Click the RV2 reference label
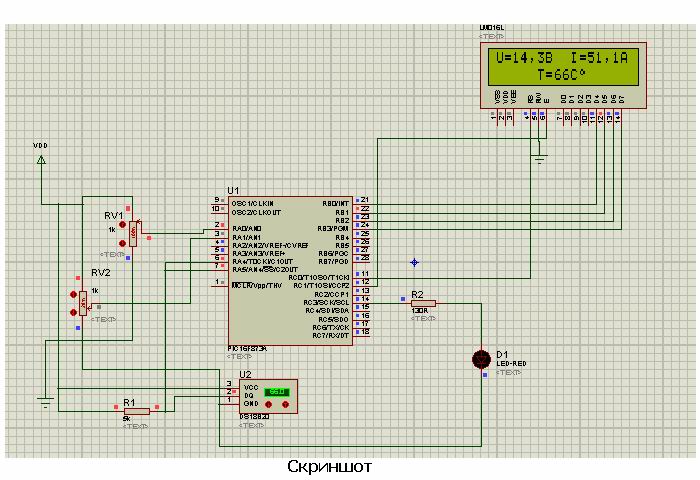The height and width of the screenshot is (480, 700). pos(100,273)
